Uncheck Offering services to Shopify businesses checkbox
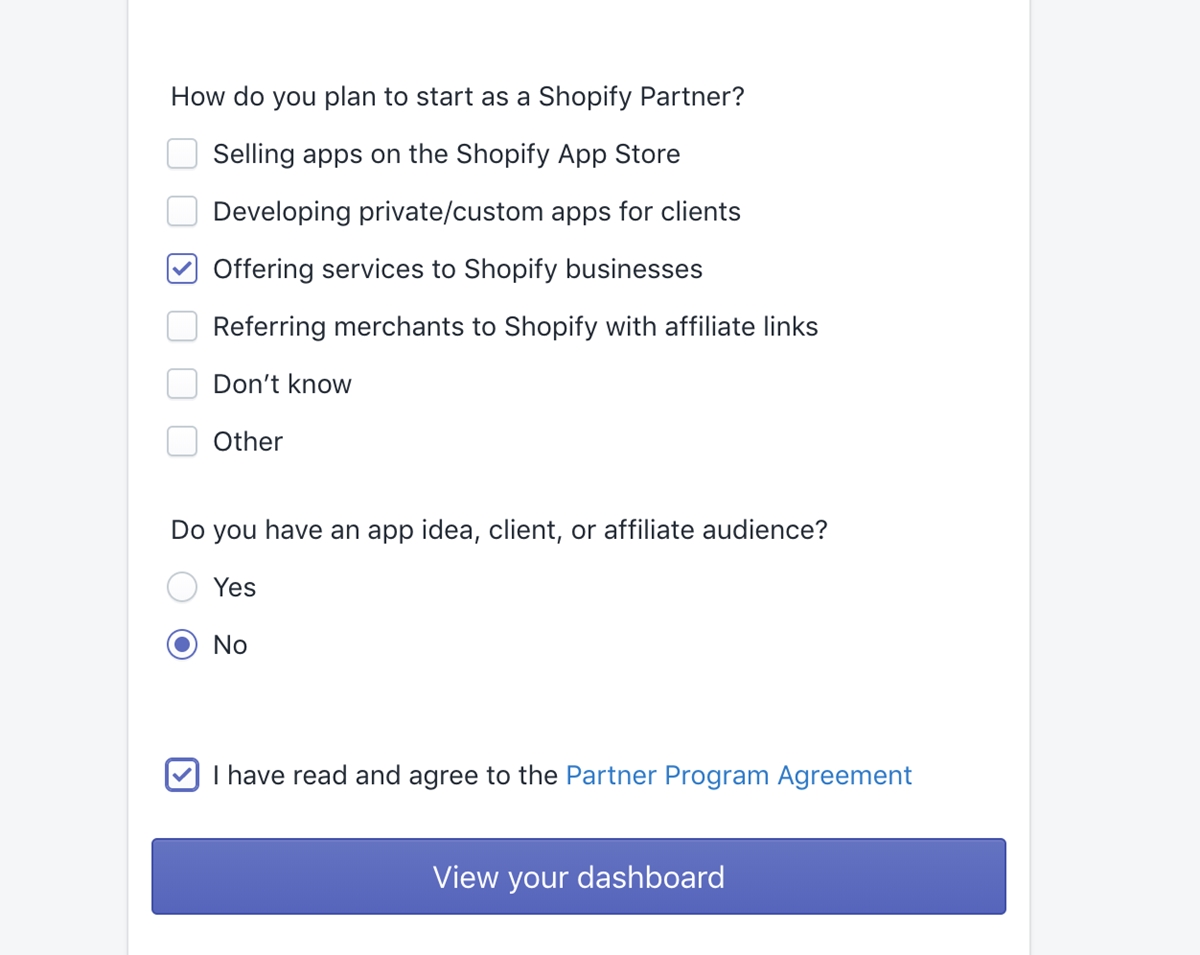This screenshot has height=955, width=1200. tap(182, 269)
